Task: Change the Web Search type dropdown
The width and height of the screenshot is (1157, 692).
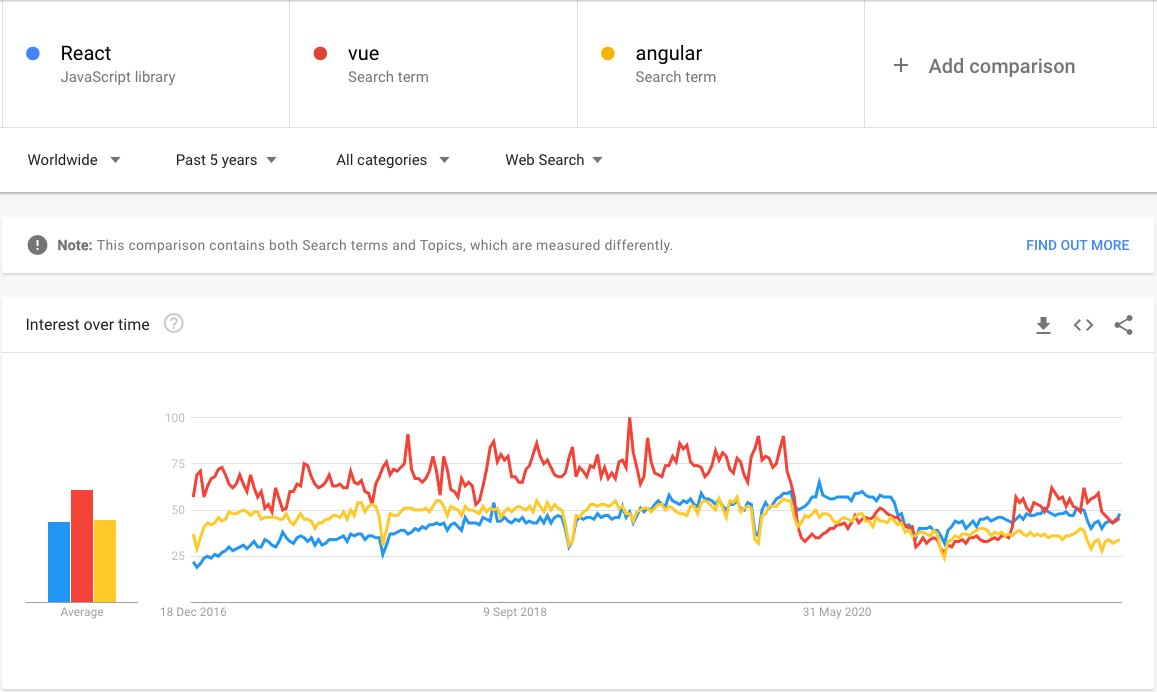Action: (x=553, y=160)
